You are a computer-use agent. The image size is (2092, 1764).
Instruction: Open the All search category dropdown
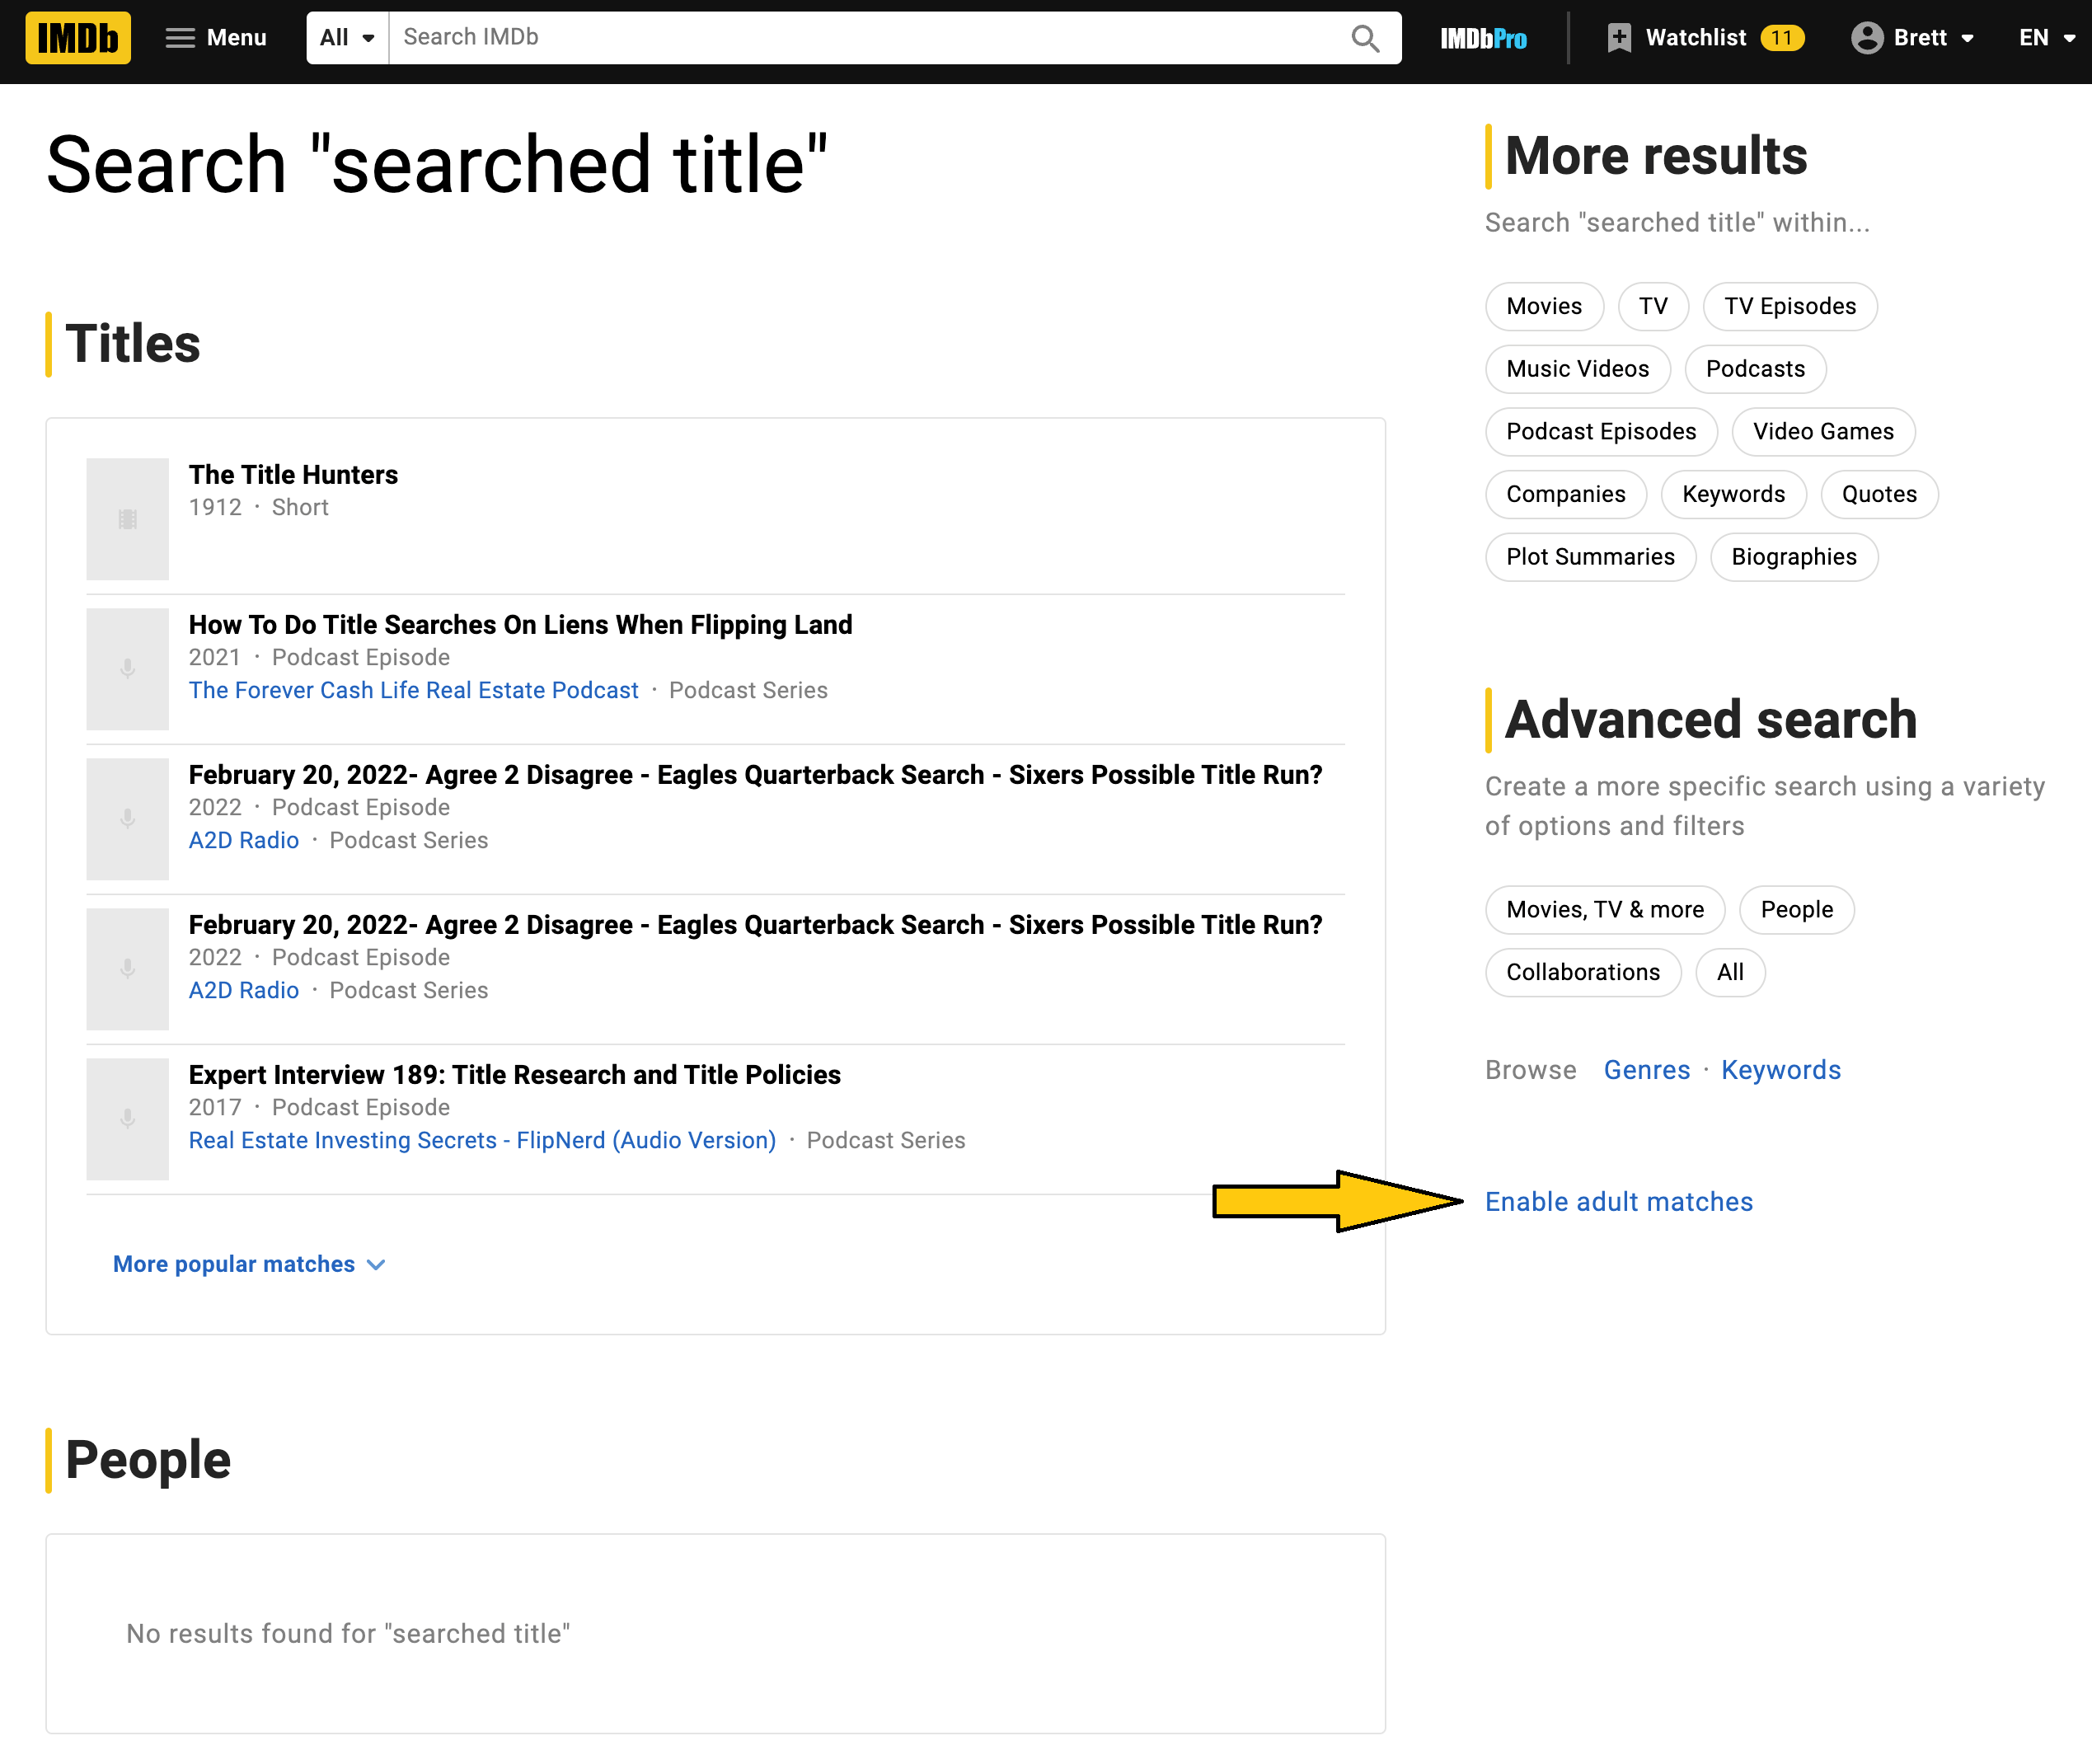coord(347,38)
